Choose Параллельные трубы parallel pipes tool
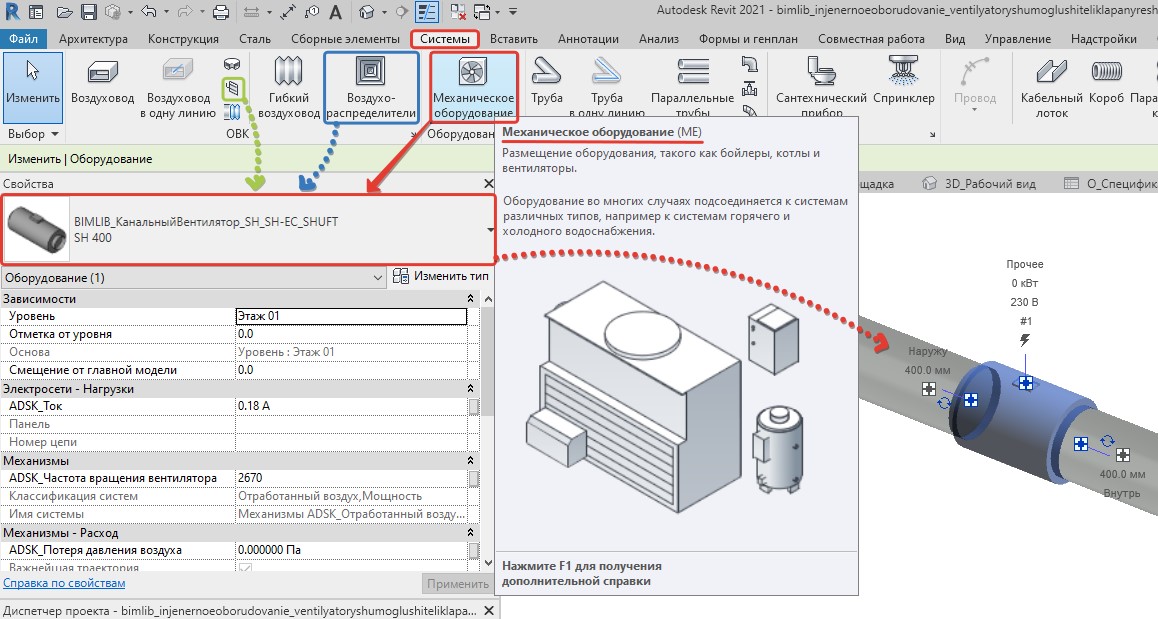This screenshot has width=1158, height=619. click(693, 87)
